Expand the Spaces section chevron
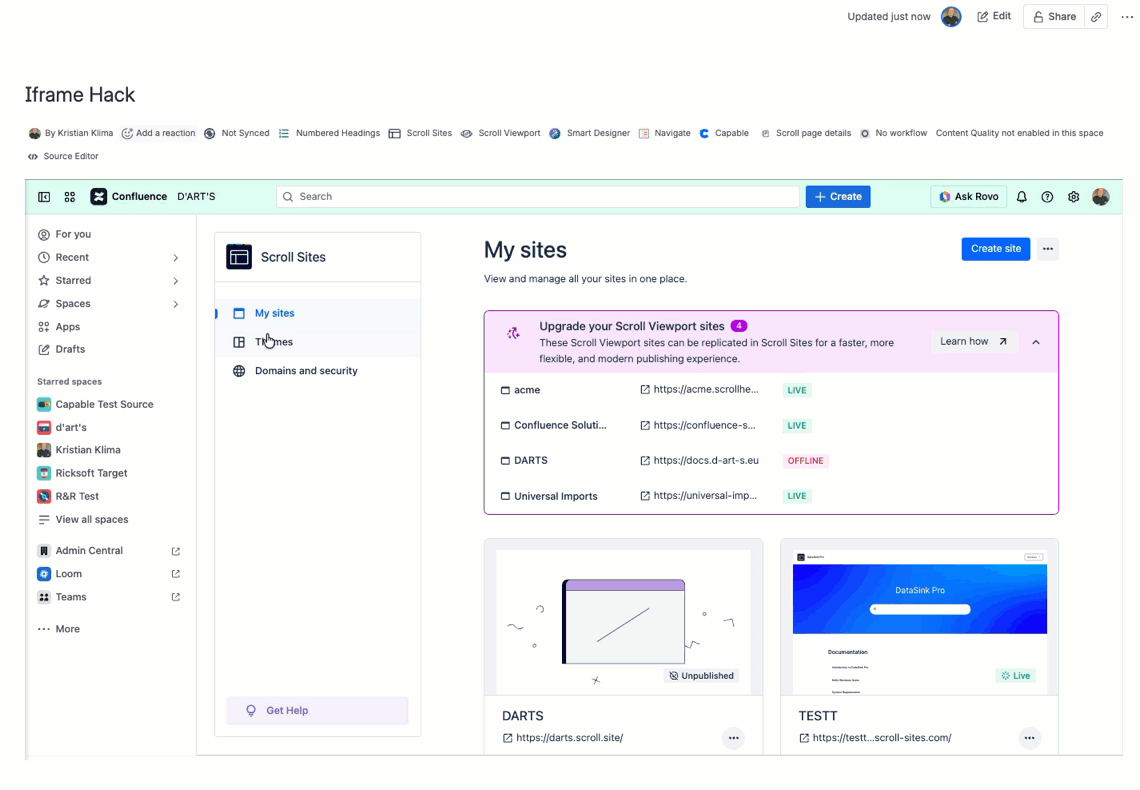 (175, 305)
